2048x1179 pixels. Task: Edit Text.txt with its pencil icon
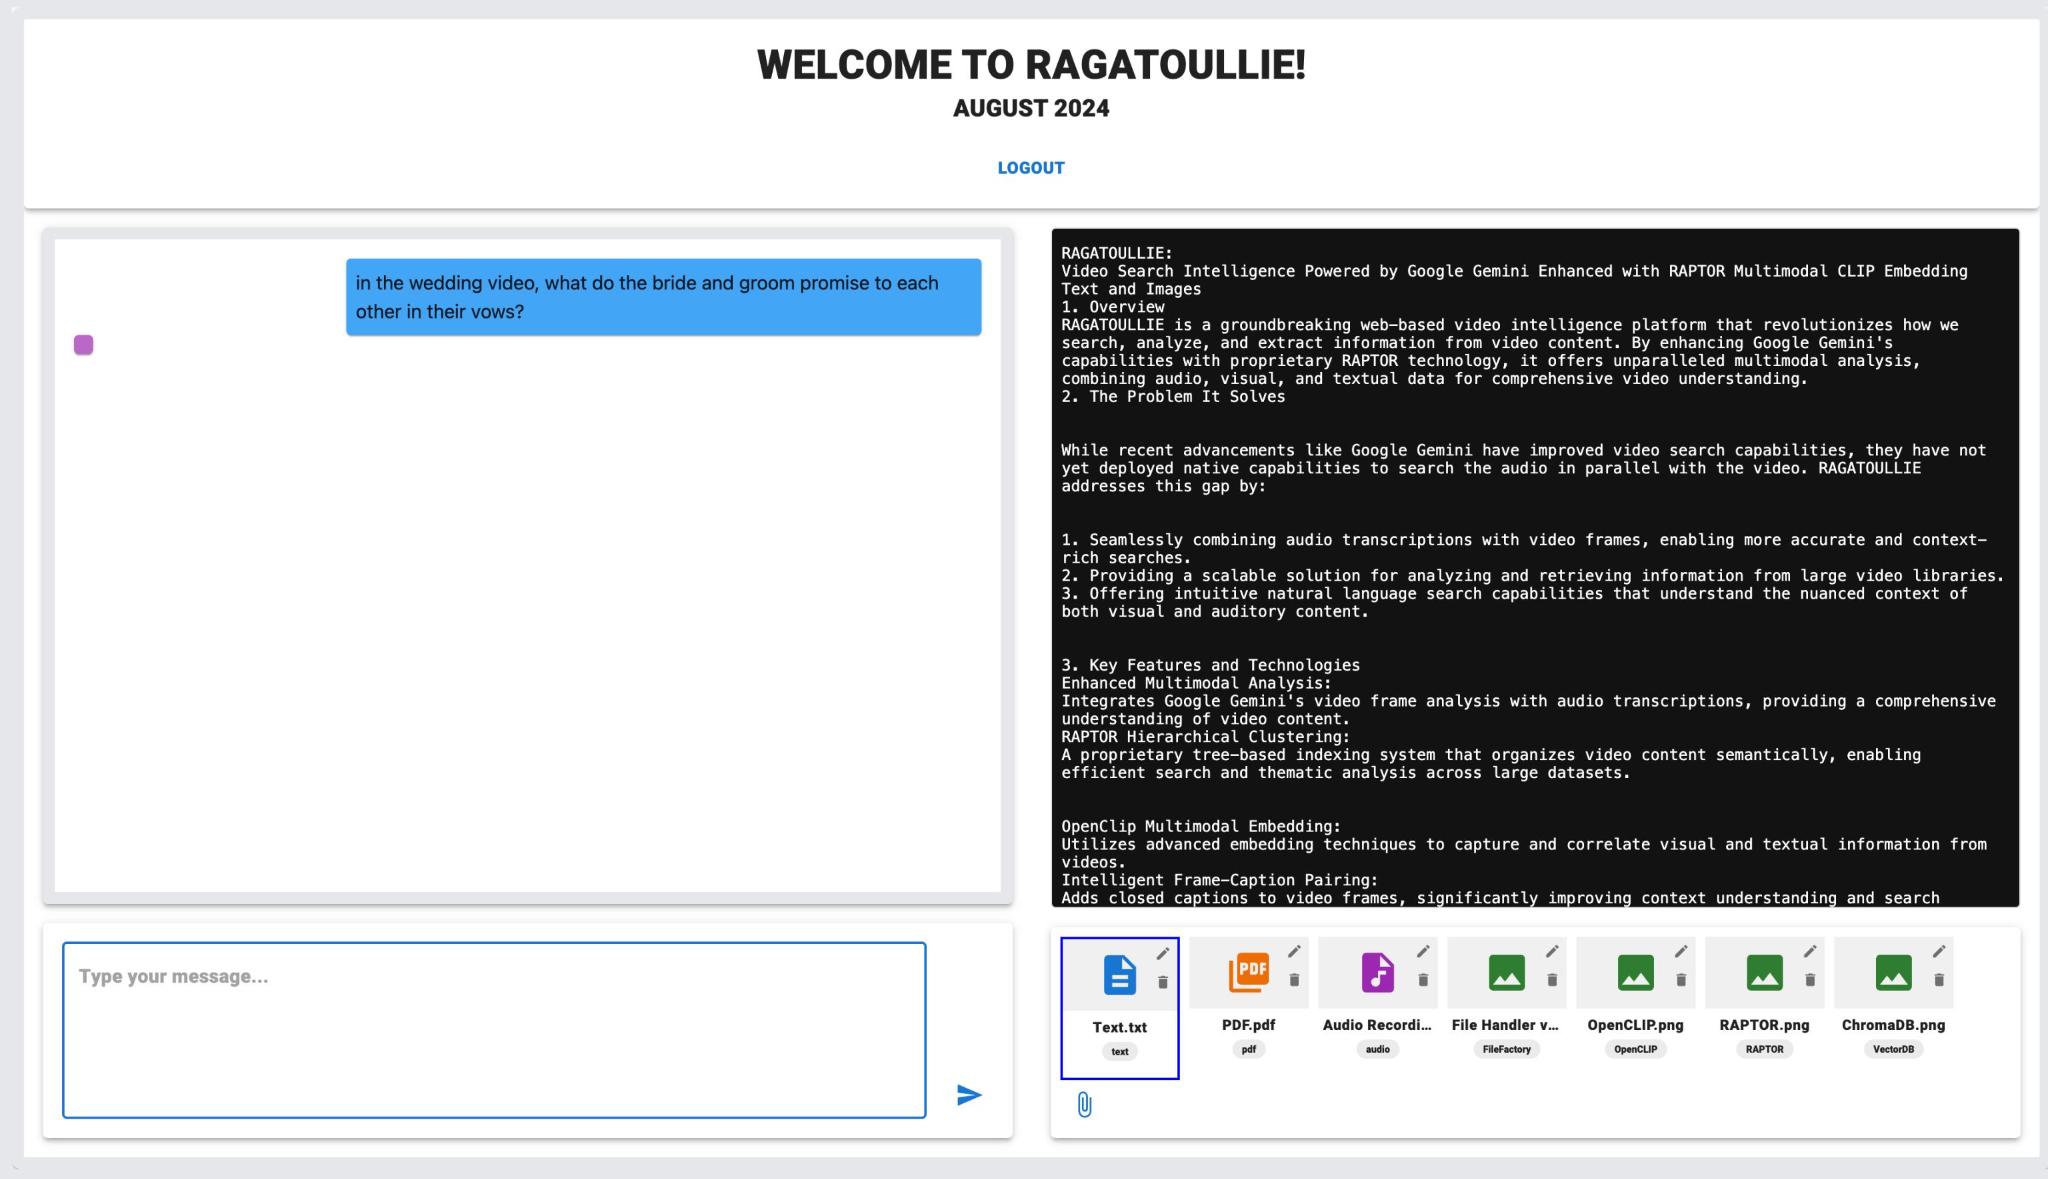coord(1163,954)
